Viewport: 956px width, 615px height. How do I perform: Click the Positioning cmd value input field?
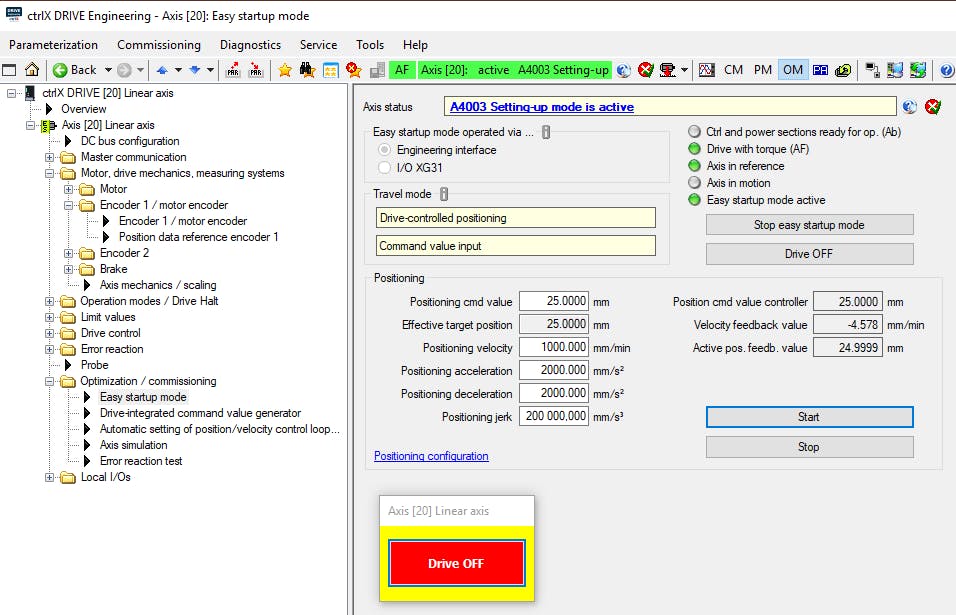pos(554,301)
